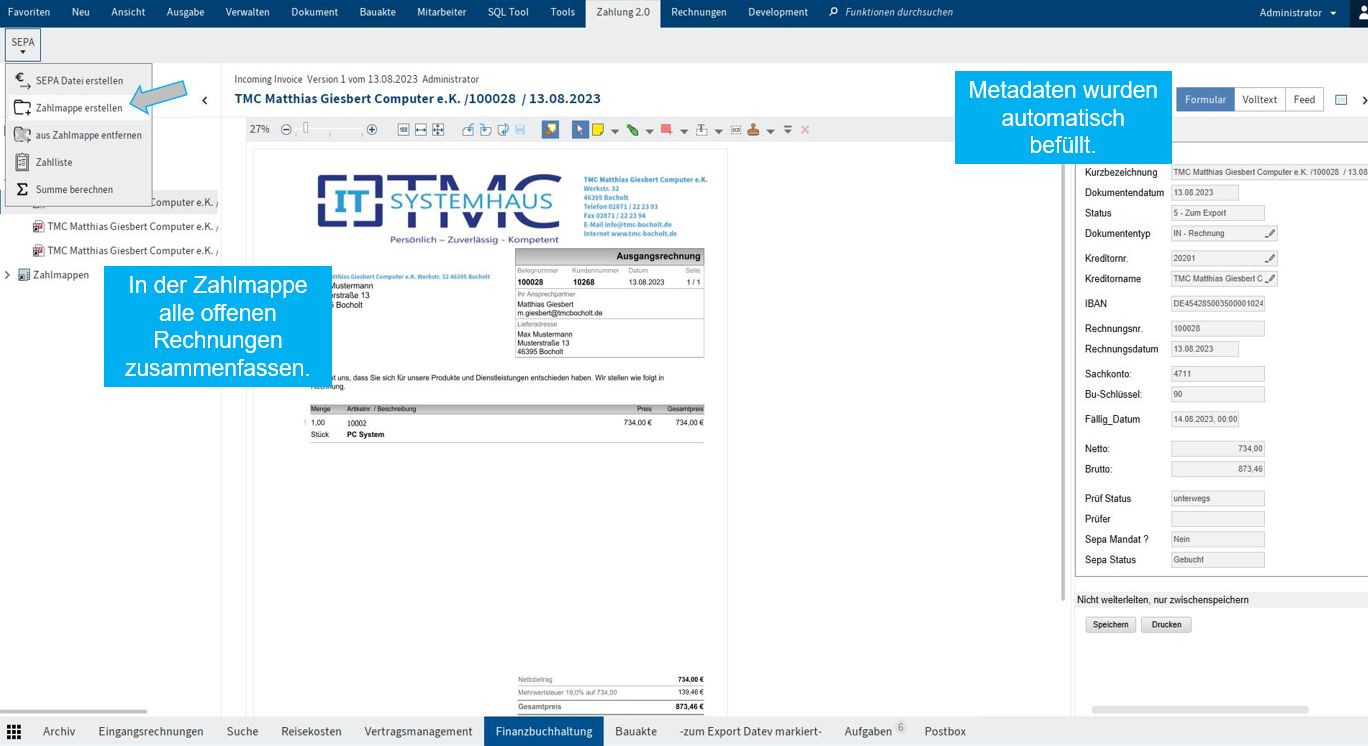Open the Zahlliste menu entry

[79, 162]
